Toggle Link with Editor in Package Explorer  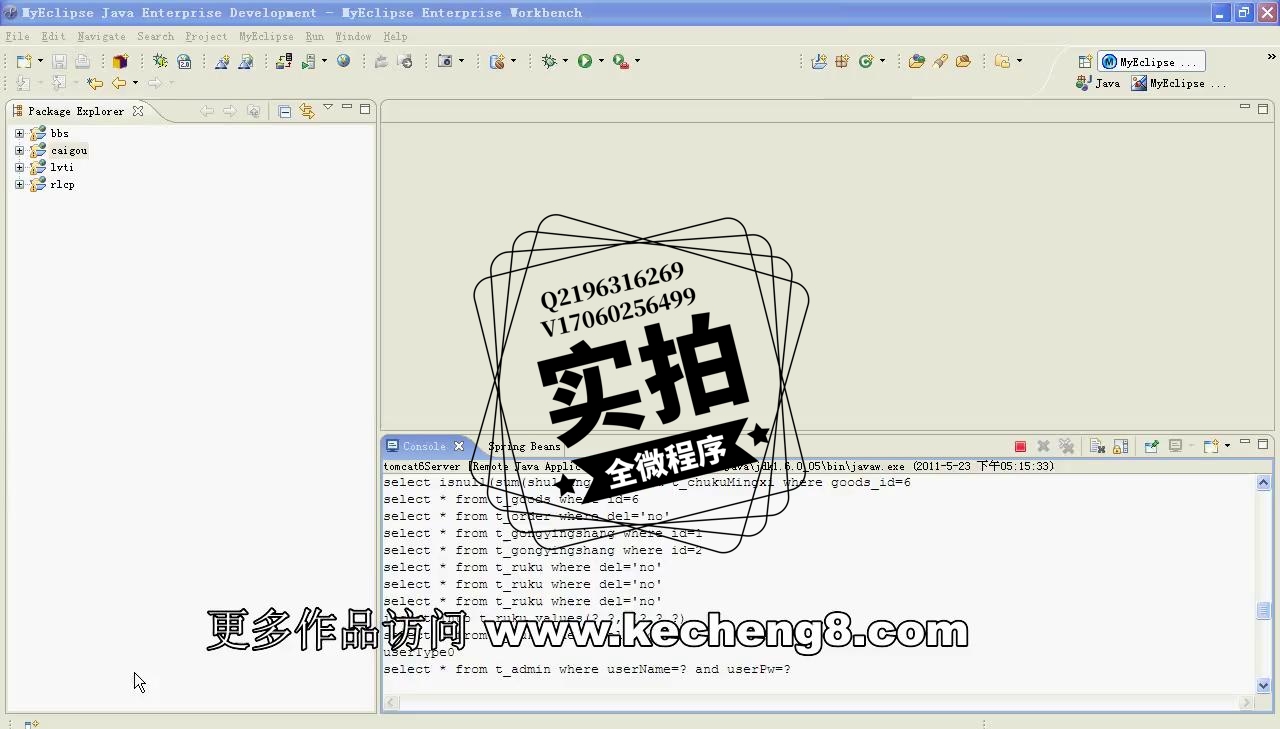(x=307, y=111)
